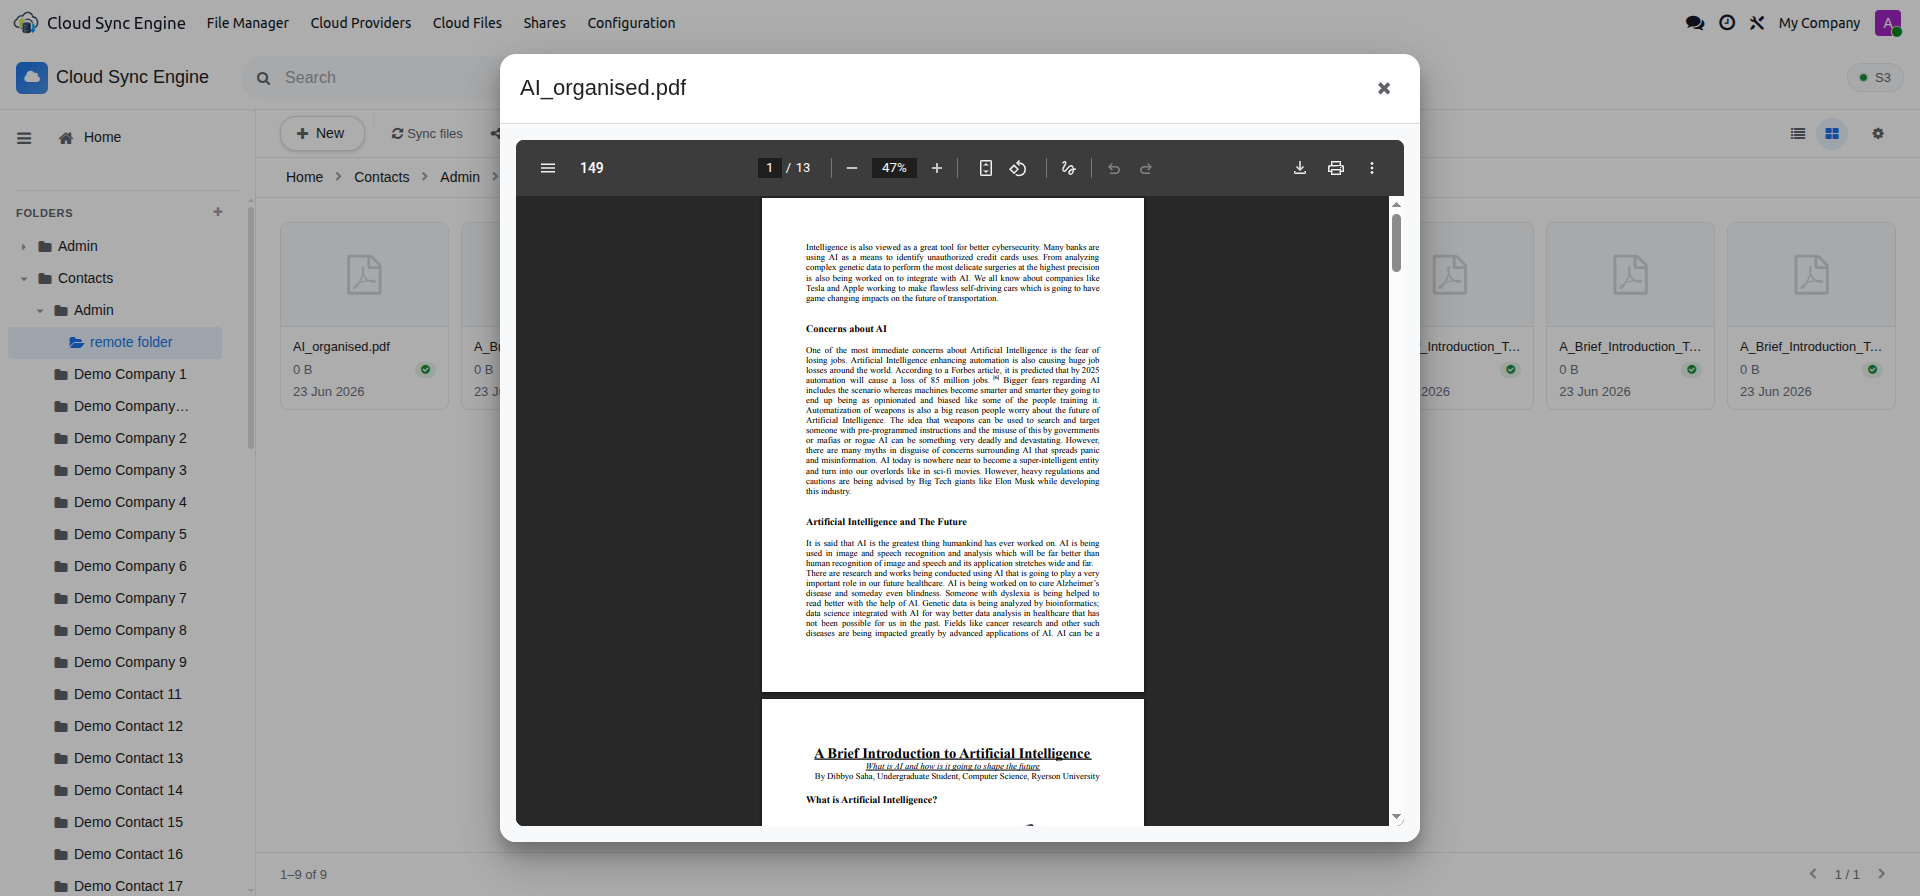Go to Home breadcrumb link
This screenshot has width=1920, height=896.
click(304, 177)
